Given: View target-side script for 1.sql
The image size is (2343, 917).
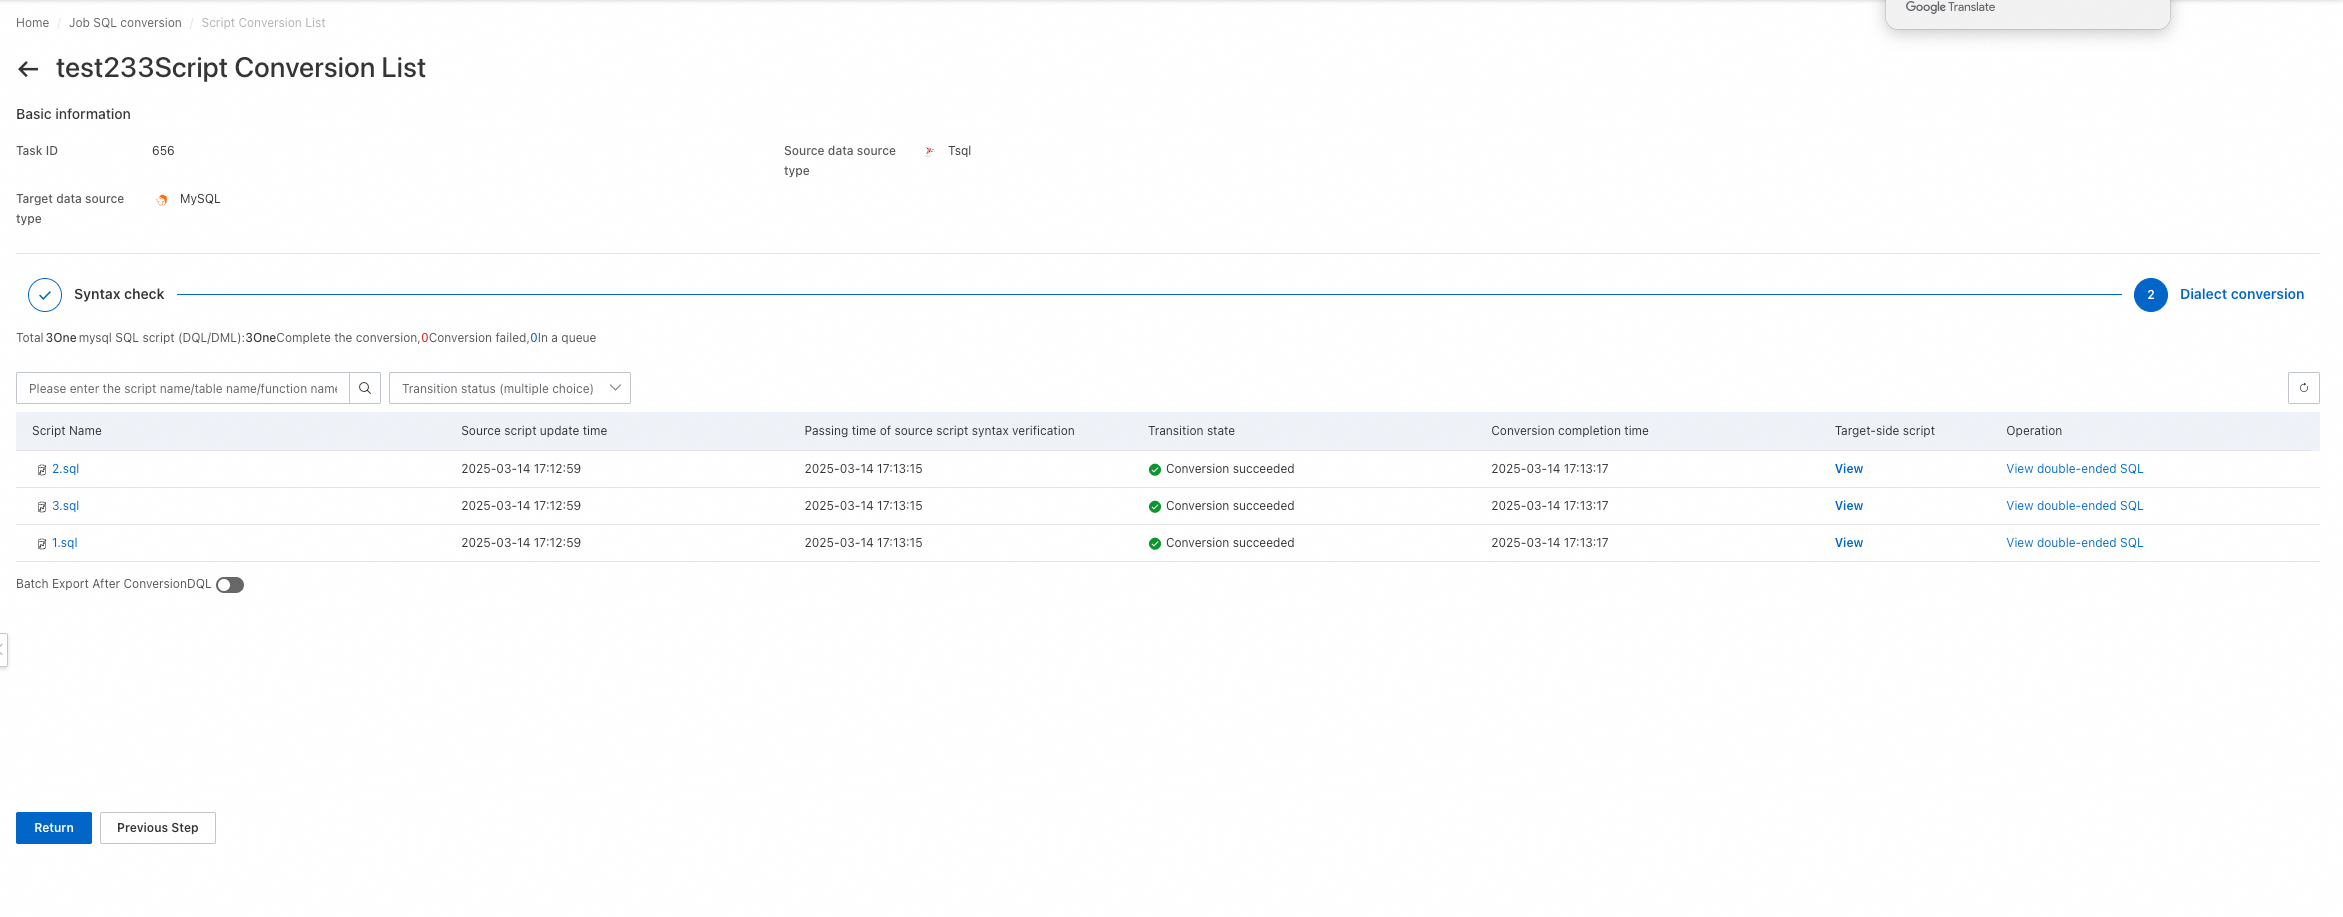Looking at the screenshot, I should 1849,543.
